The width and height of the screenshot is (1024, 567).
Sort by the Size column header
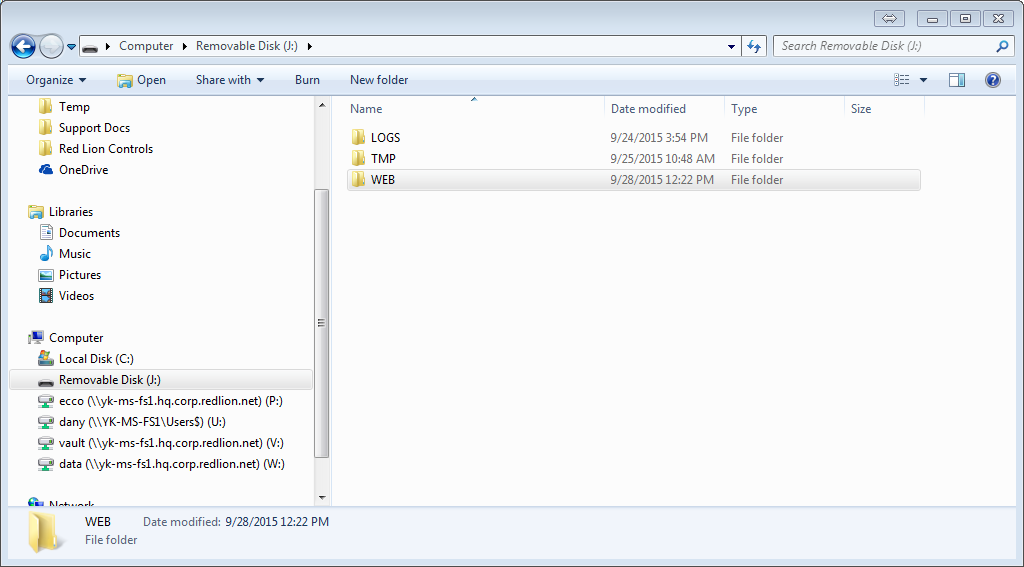(861, 108)
